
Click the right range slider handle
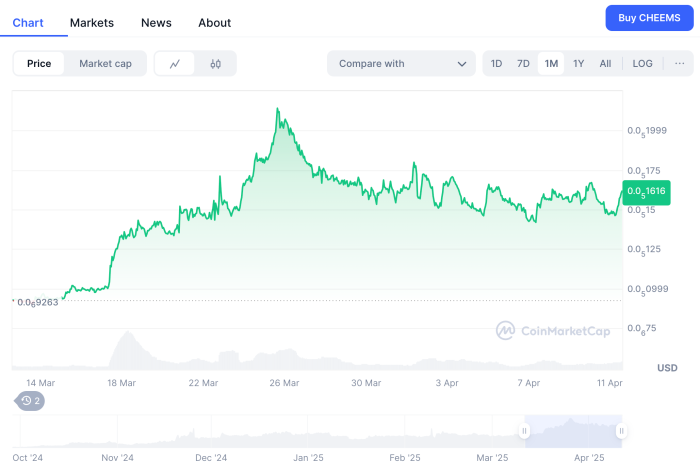tap(621, 431)
